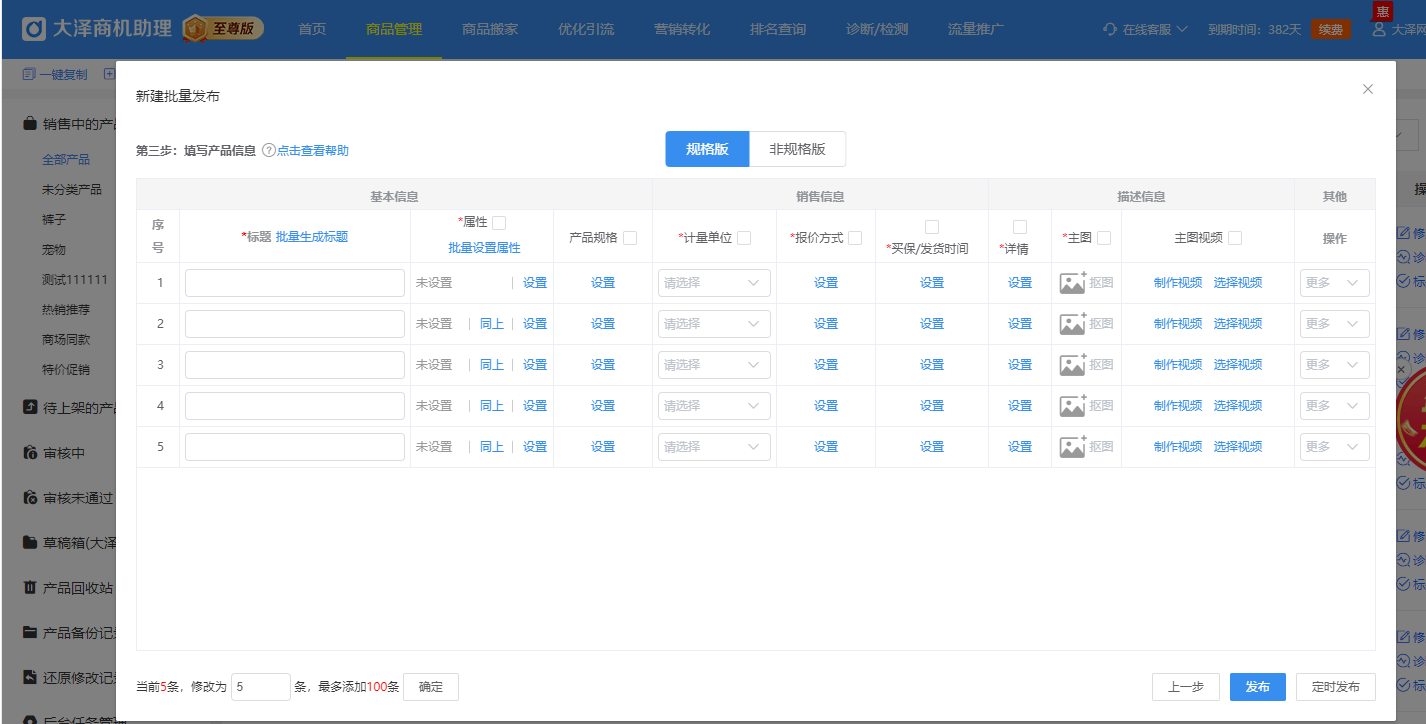Click the 草稿箱 folder icon in sidebar
Viewport: 1426px width, 724px height.
(x=30, y=543)
